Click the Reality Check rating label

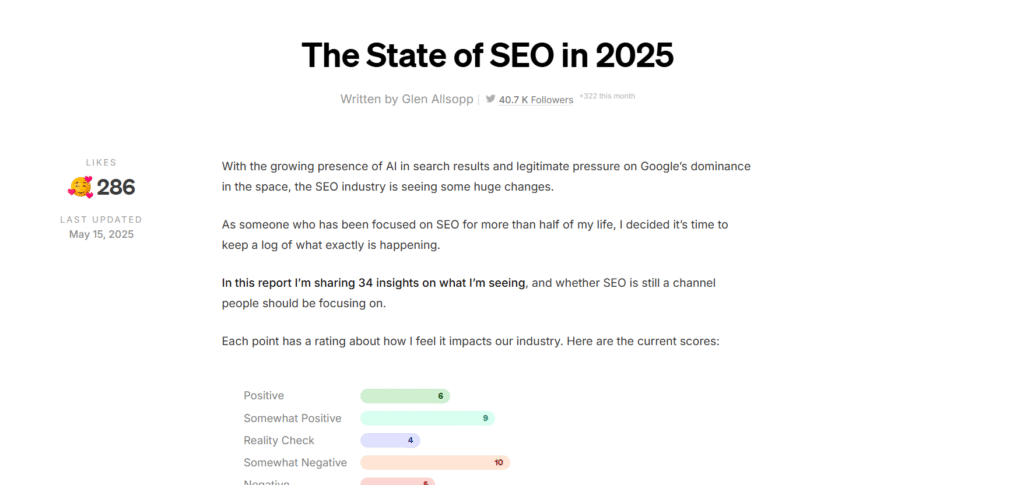coord(279,440)
